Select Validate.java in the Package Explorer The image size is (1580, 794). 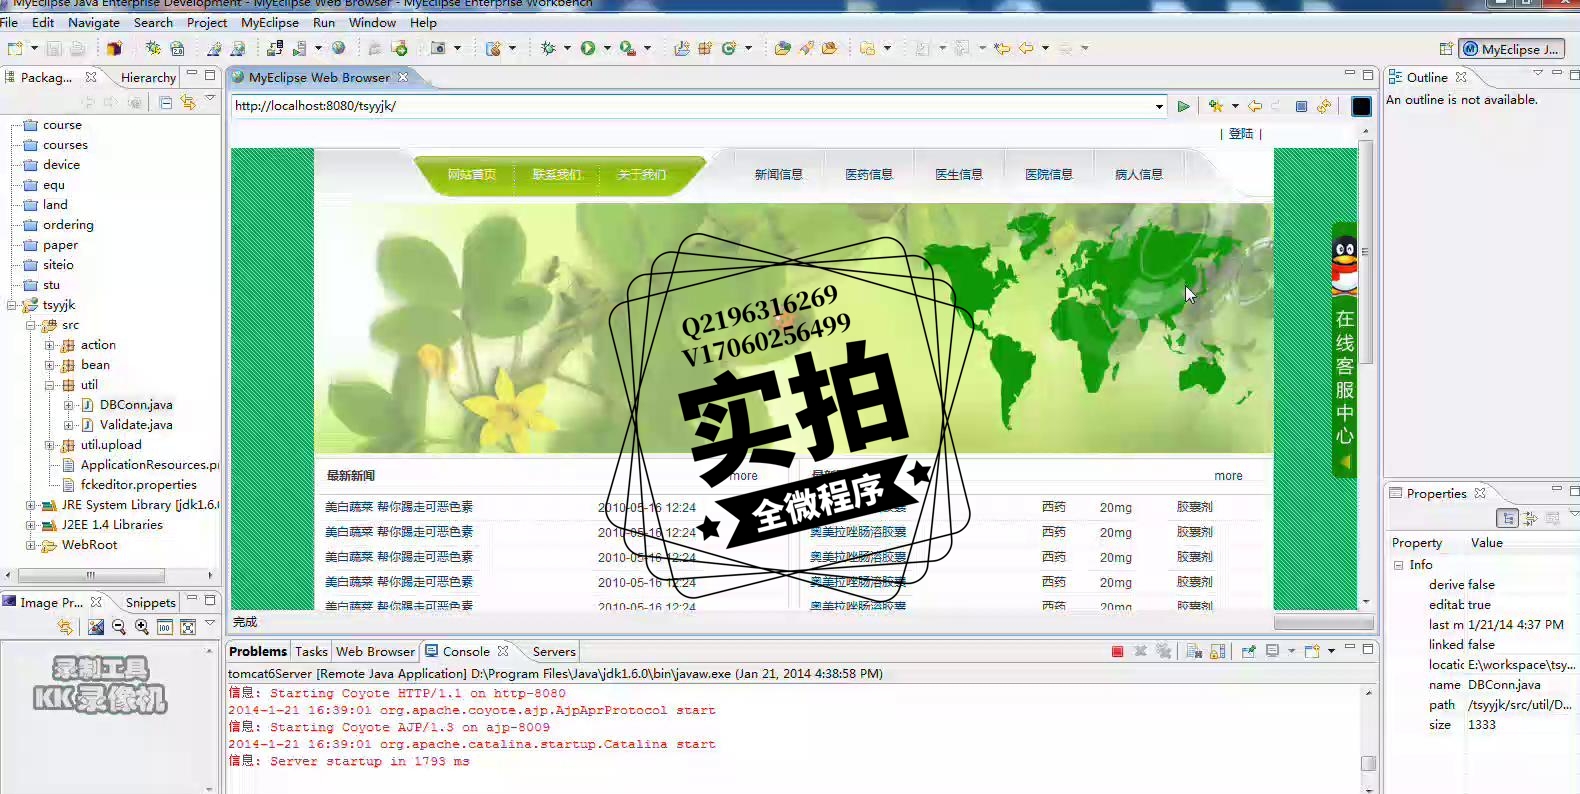136,425
